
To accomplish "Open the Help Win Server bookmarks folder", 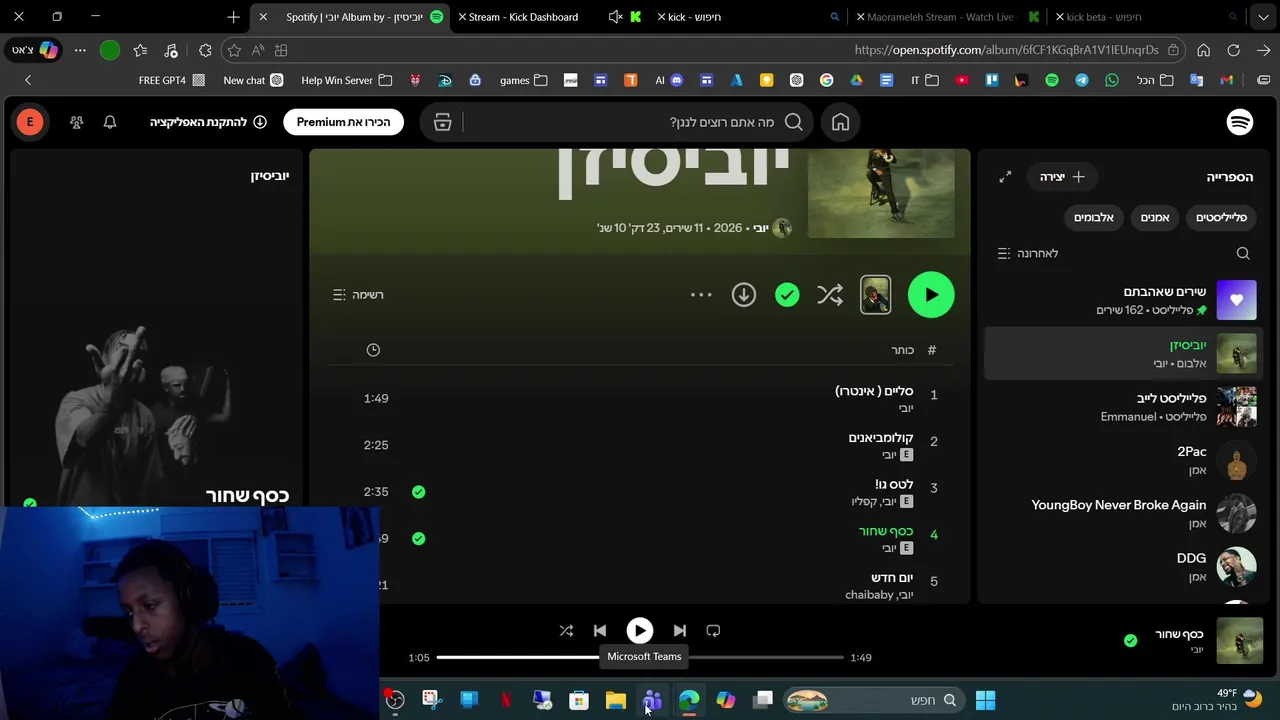I will [x=346, y=80].
